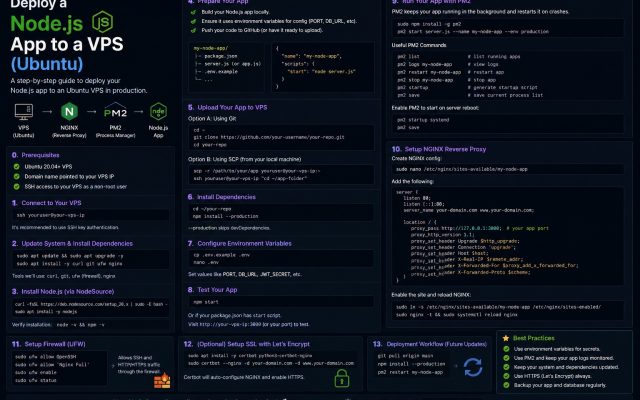Click the '"start": "node server.js"' JSON line
This screenshot has width=640, height=400.
(322, 71)
